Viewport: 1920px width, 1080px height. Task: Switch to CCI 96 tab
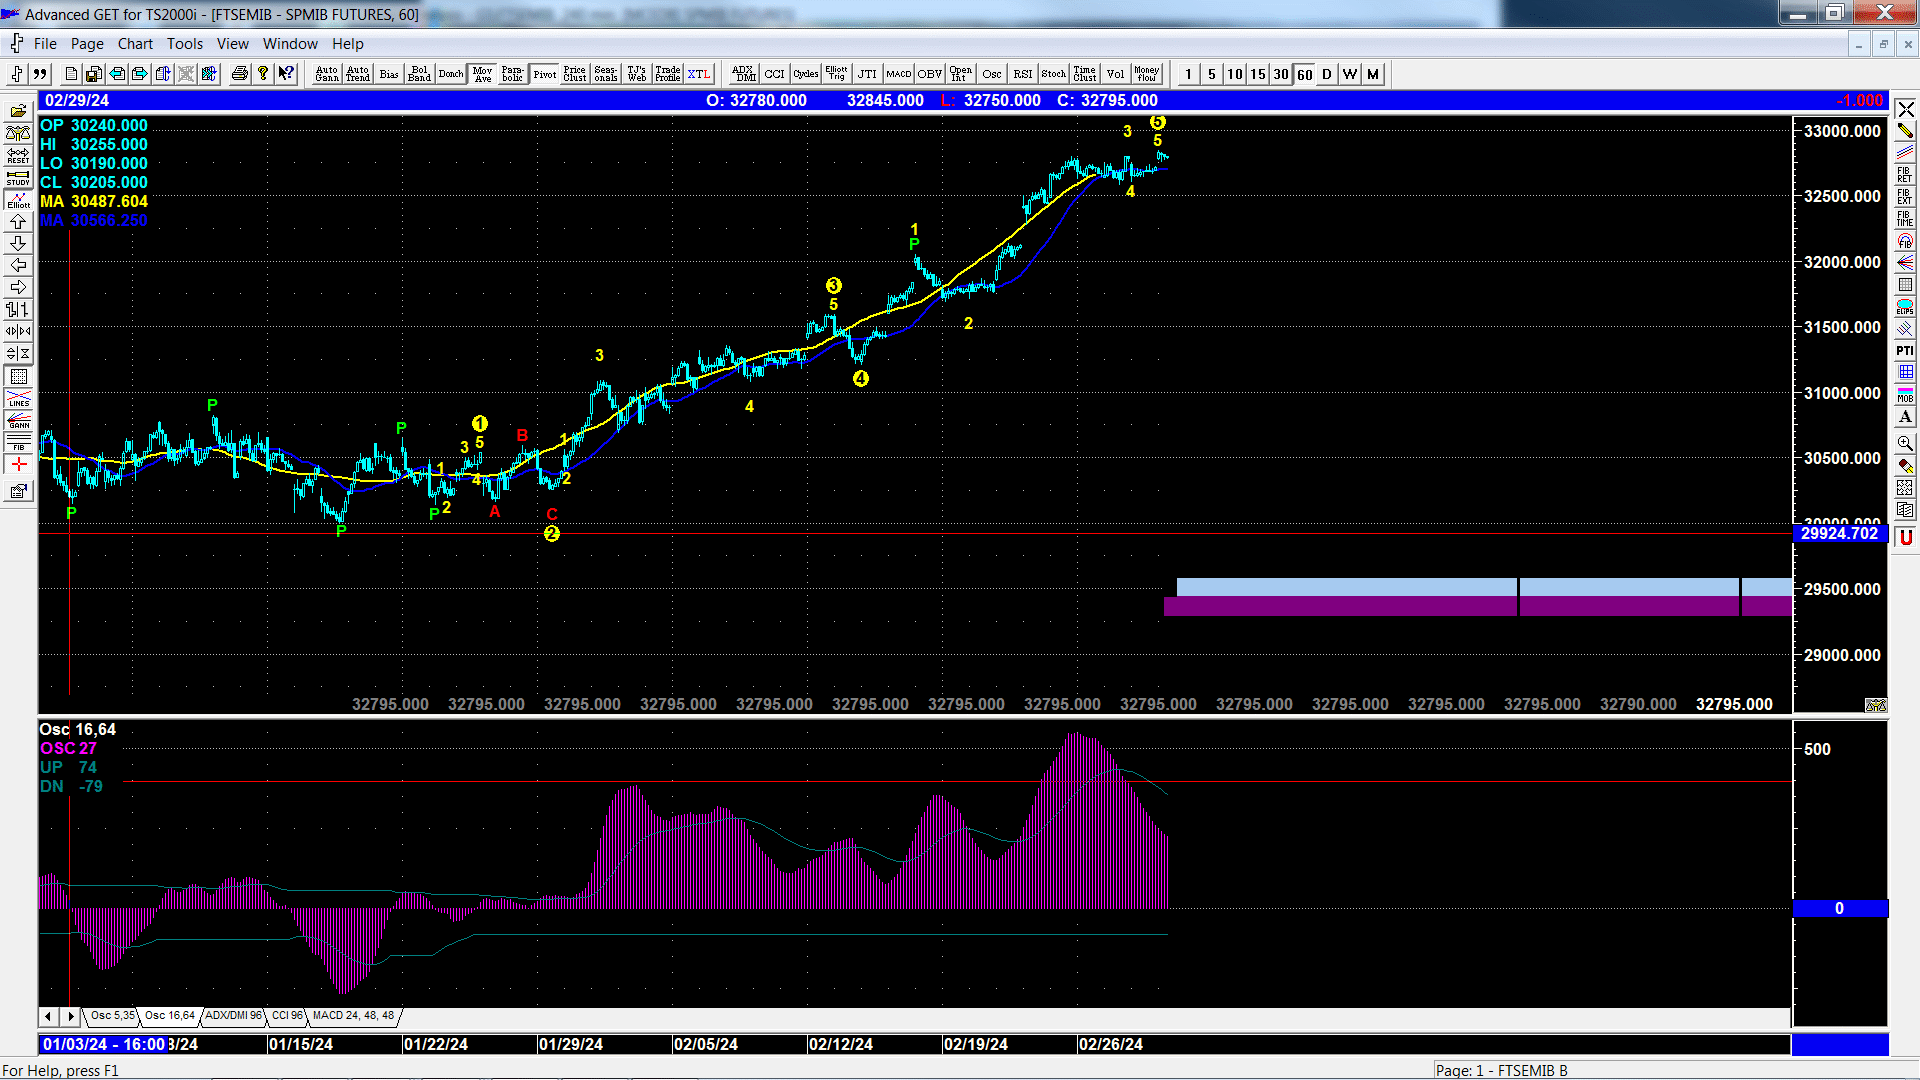[287, 1015]
